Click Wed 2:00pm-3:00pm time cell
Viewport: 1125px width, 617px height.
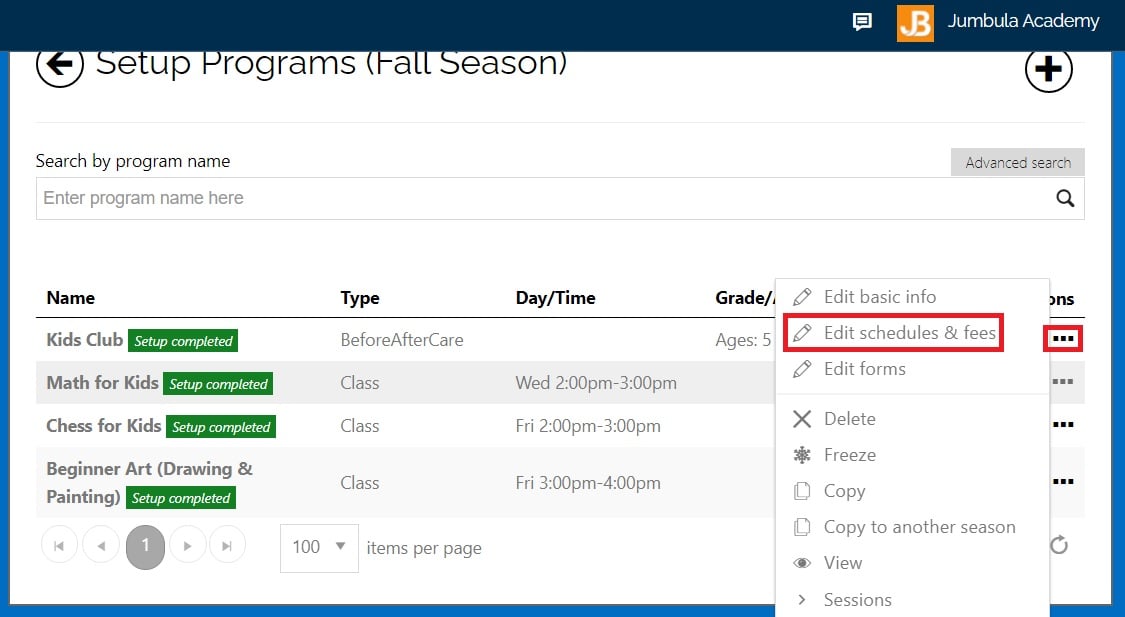(x=596, y=382)
